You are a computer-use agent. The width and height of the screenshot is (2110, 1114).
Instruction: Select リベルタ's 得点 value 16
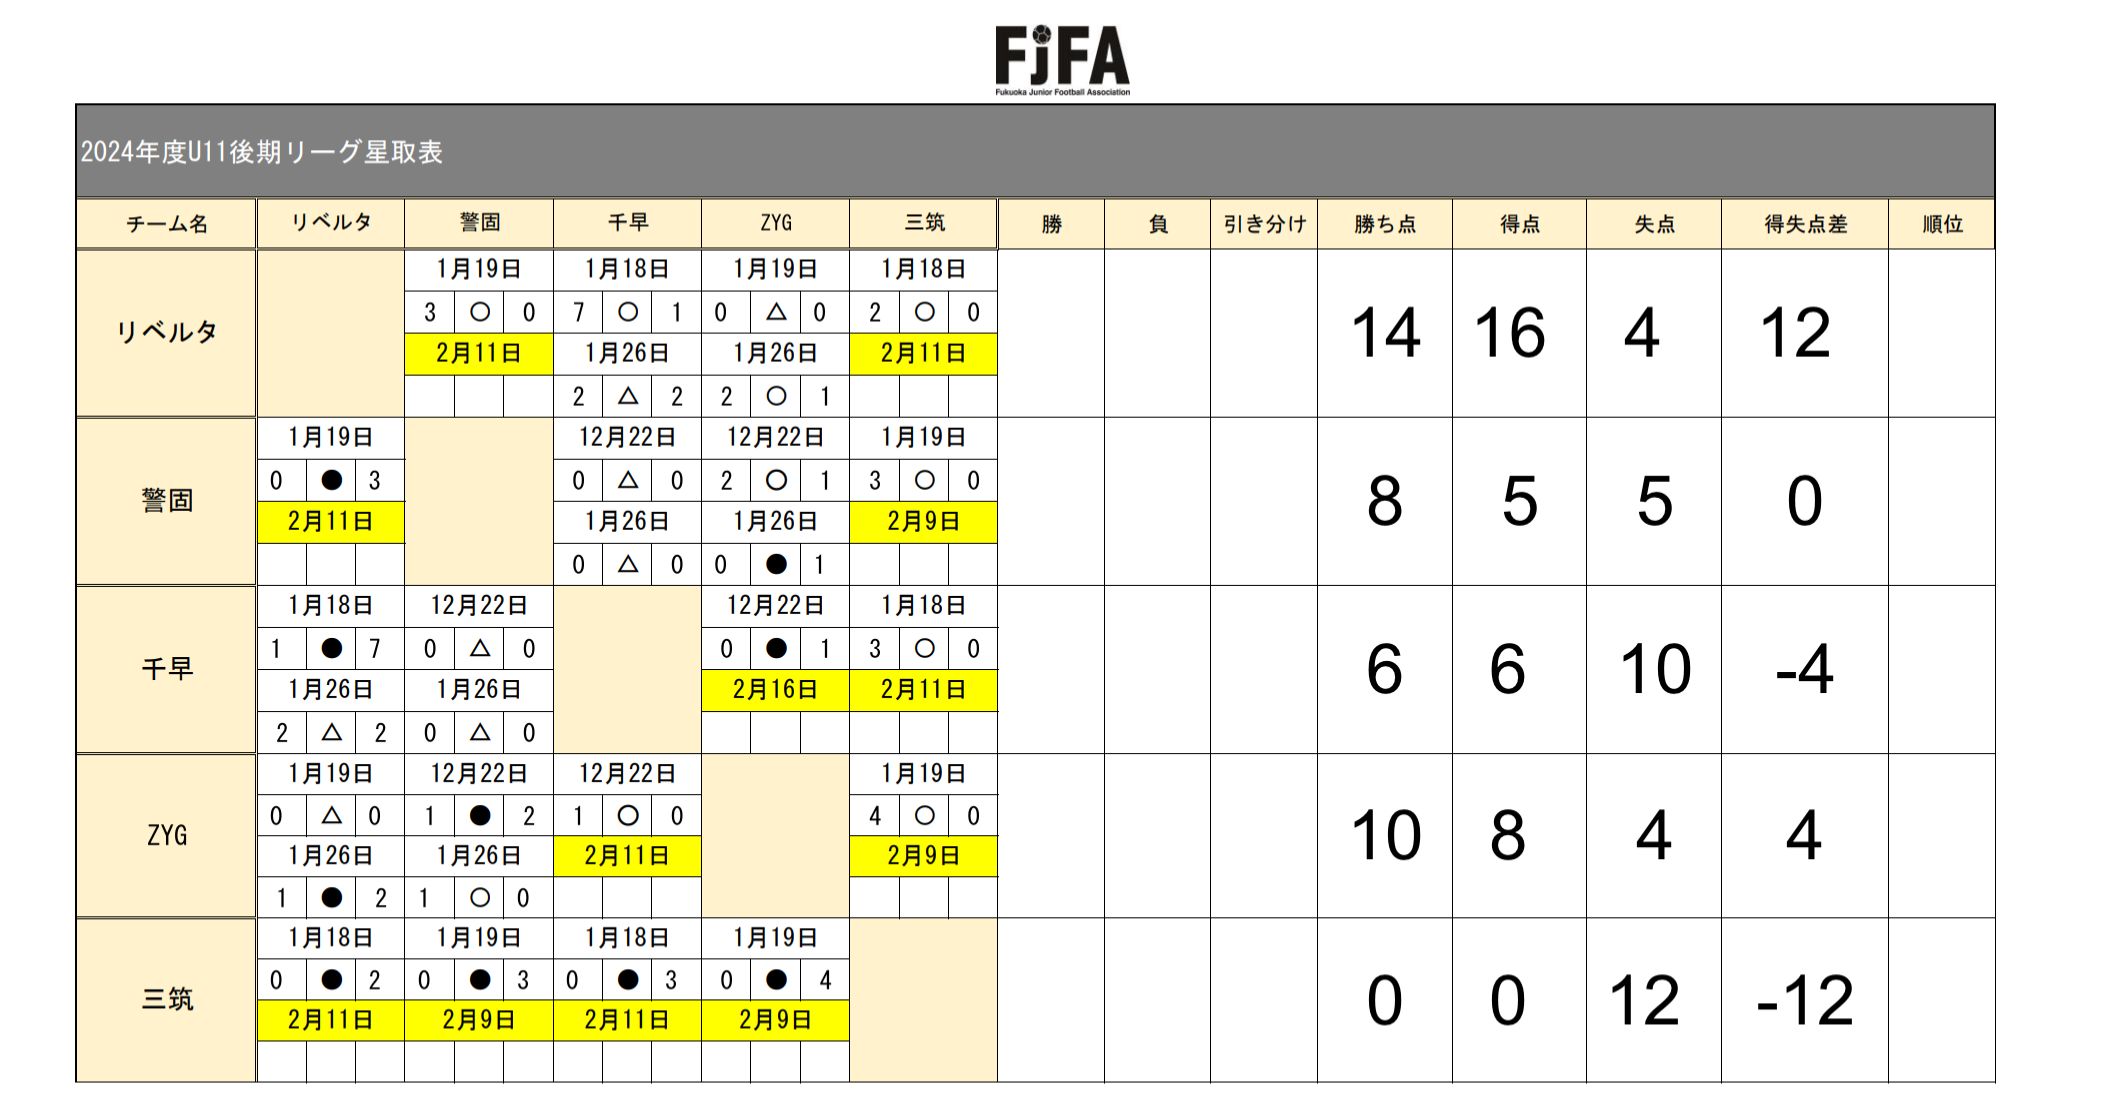1509,333
